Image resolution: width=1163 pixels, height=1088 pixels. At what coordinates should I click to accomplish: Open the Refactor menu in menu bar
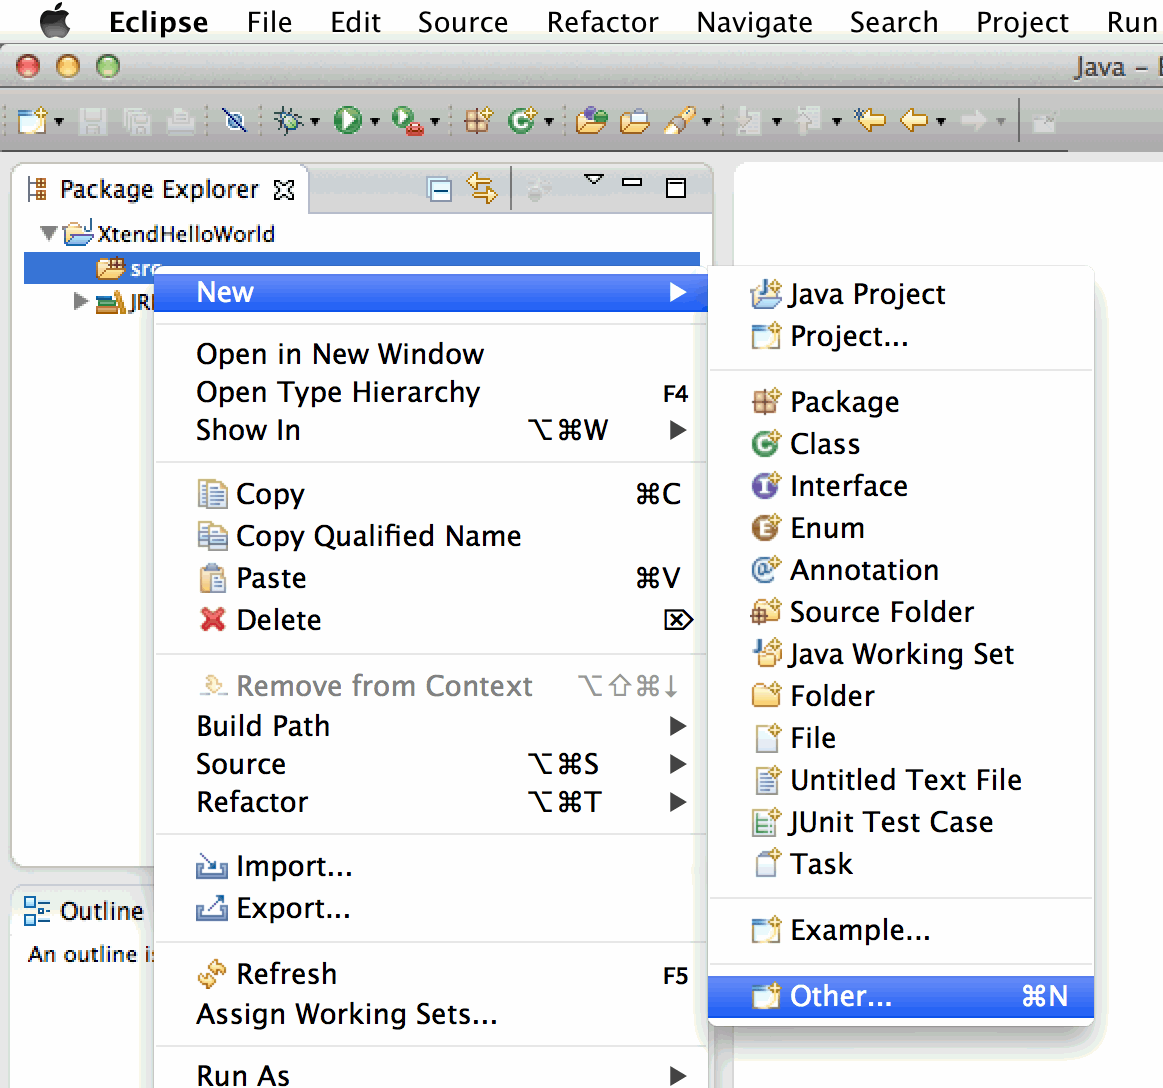(602, 22)
